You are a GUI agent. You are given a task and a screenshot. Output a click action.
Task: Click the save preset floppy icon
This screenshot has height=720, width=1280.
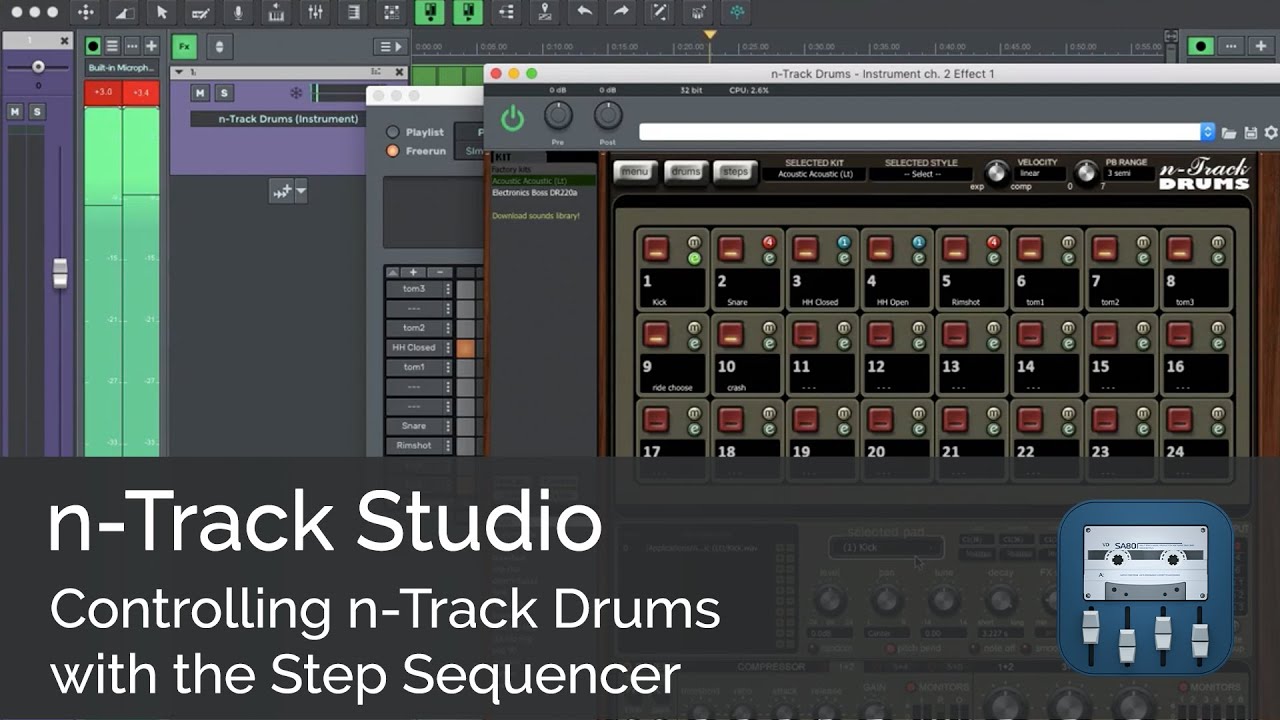pos(1250,132)
